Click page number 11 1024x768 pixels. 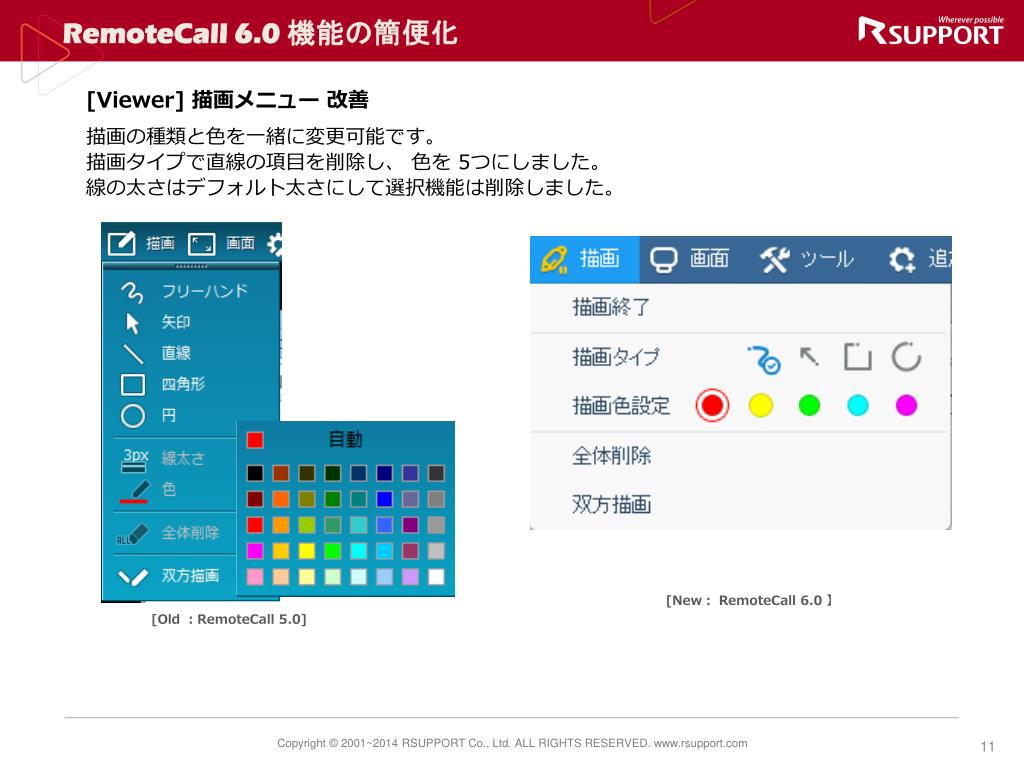pos(987,746)
